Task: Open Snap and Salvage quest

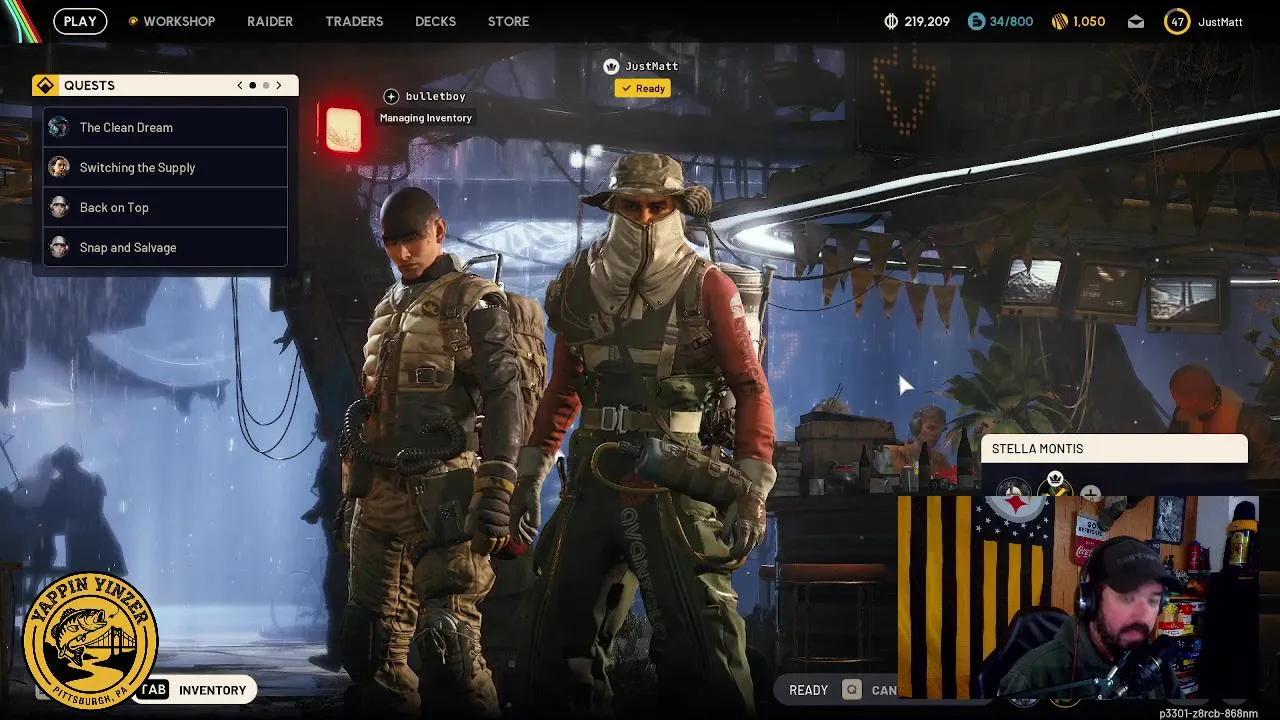Action: tap(165, 247)
